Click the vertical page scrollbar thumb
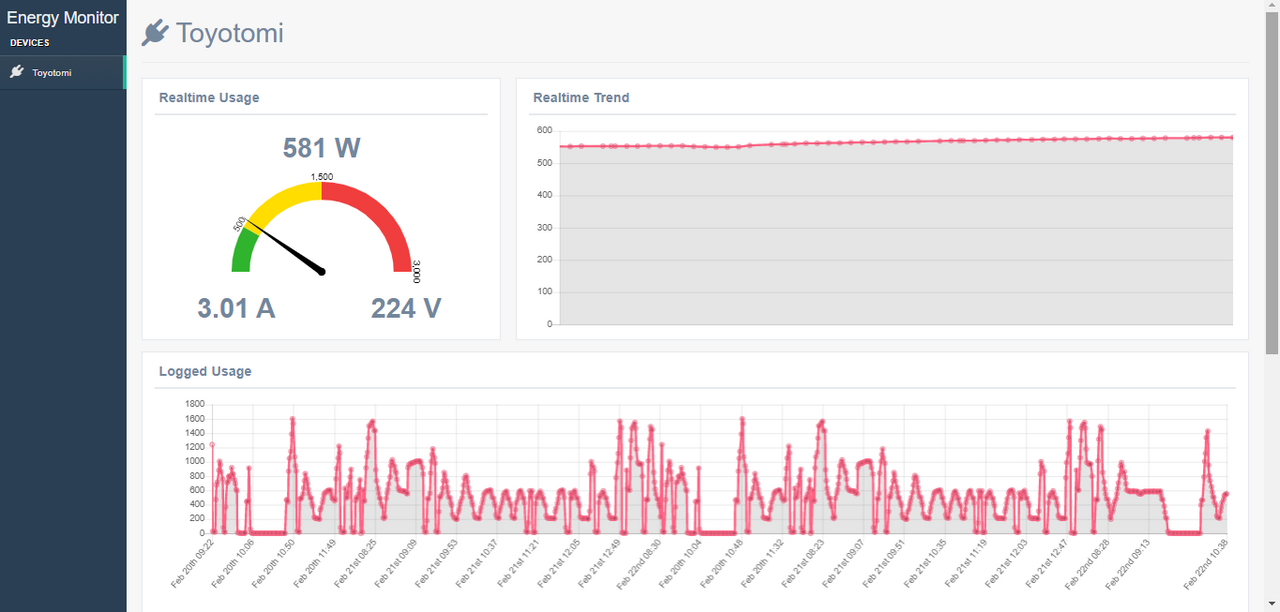Screen dimensions: 1280x612 point(1272,185)
